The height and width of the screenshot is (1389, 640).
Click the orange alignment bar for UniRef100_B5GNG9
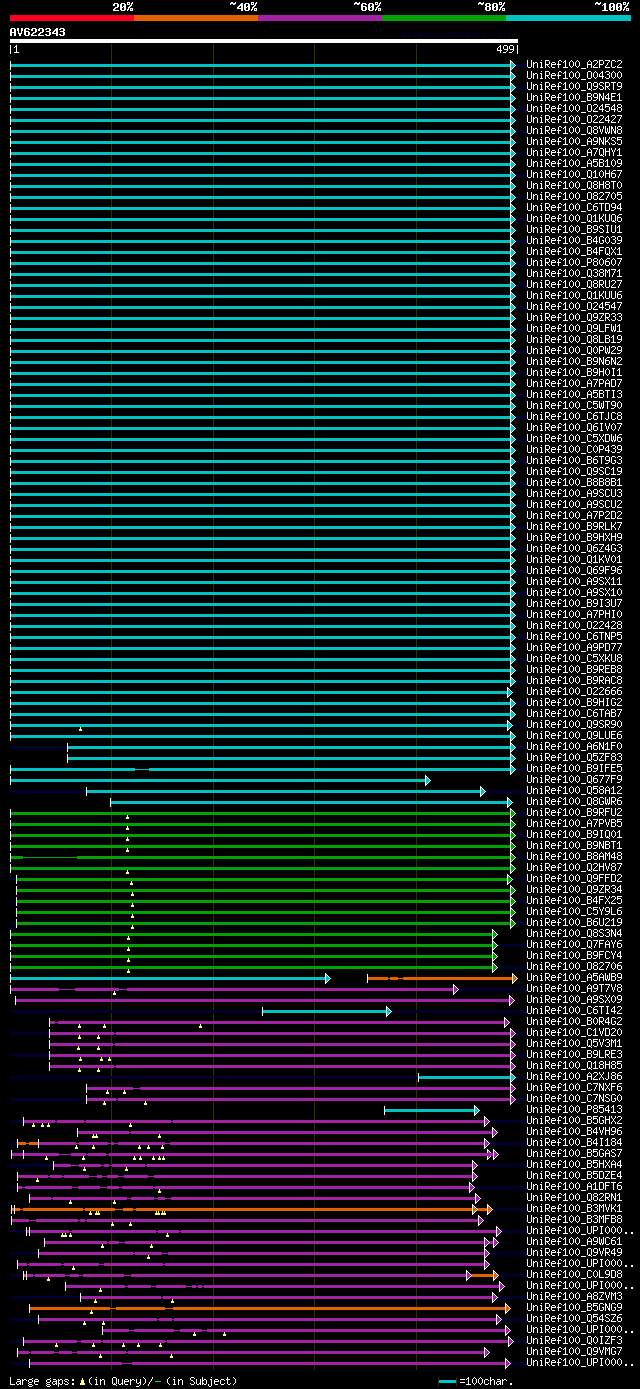270,1308
